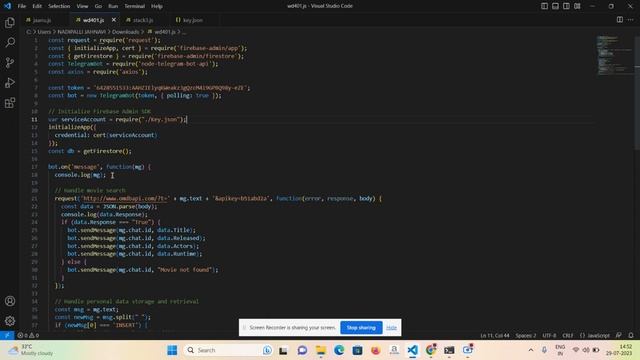Click Users breadcrumb in path bar

click(x=44, y=31)
